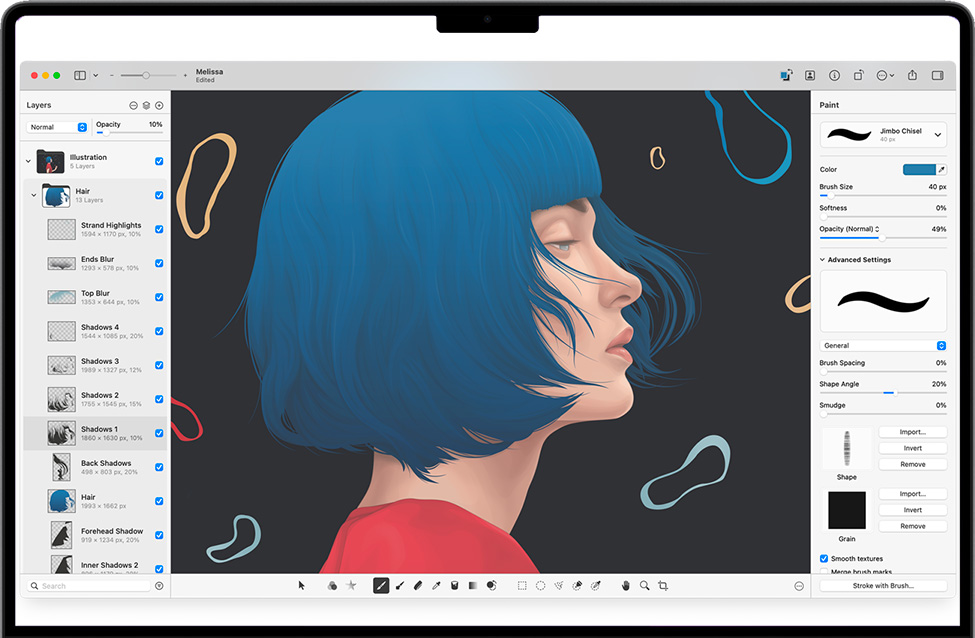The height and width of the screenshot is (638, 975).
Task: Collapse the Hair group chevron
Action: 34,195
